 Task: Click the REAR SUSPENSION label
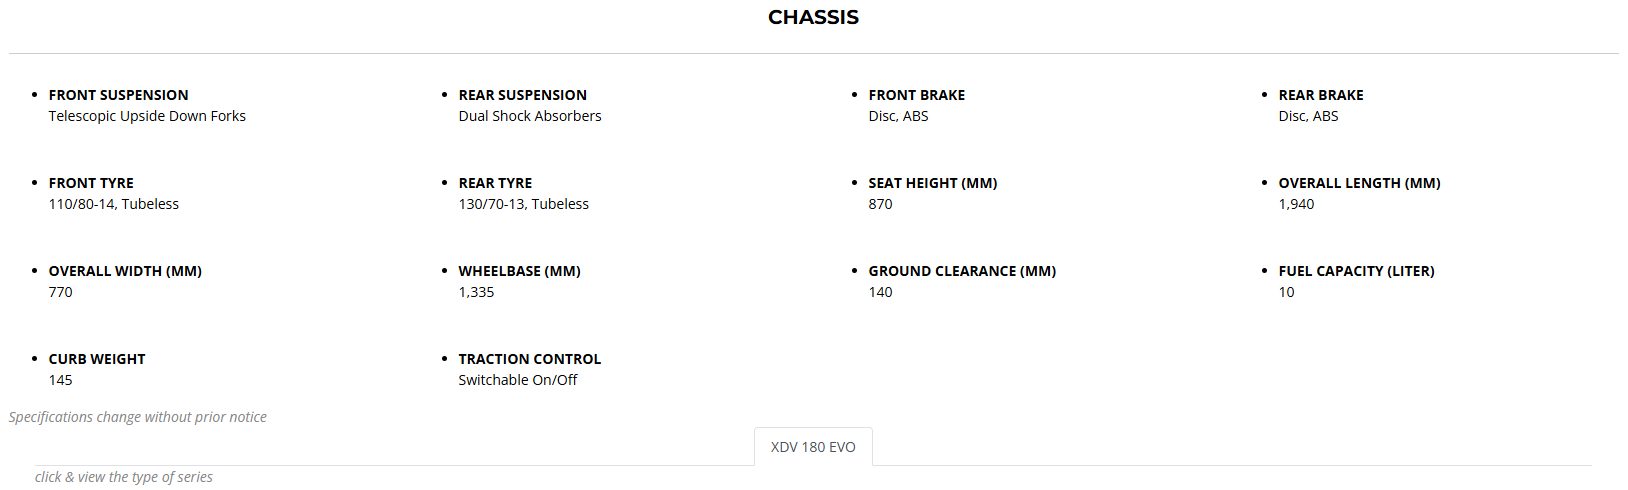522,95
